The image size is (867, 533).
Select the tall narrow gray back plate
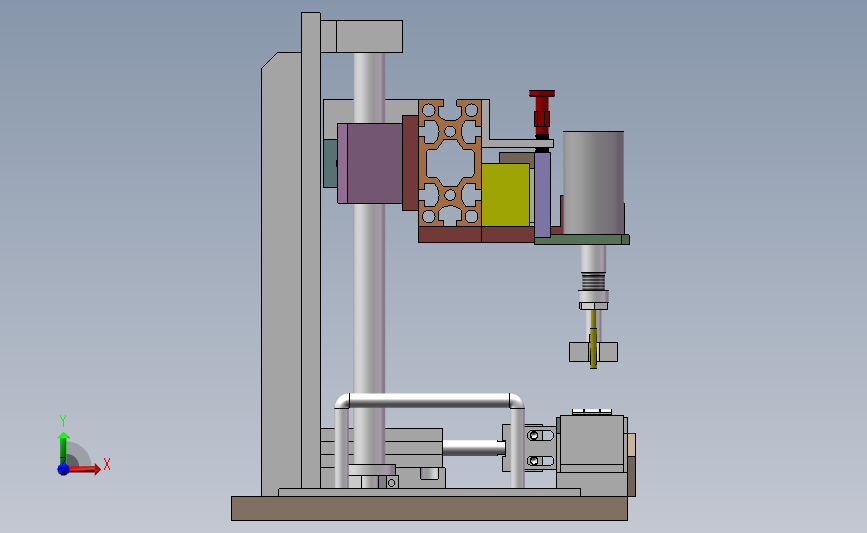pyautogui.click(x=311, y=250)
